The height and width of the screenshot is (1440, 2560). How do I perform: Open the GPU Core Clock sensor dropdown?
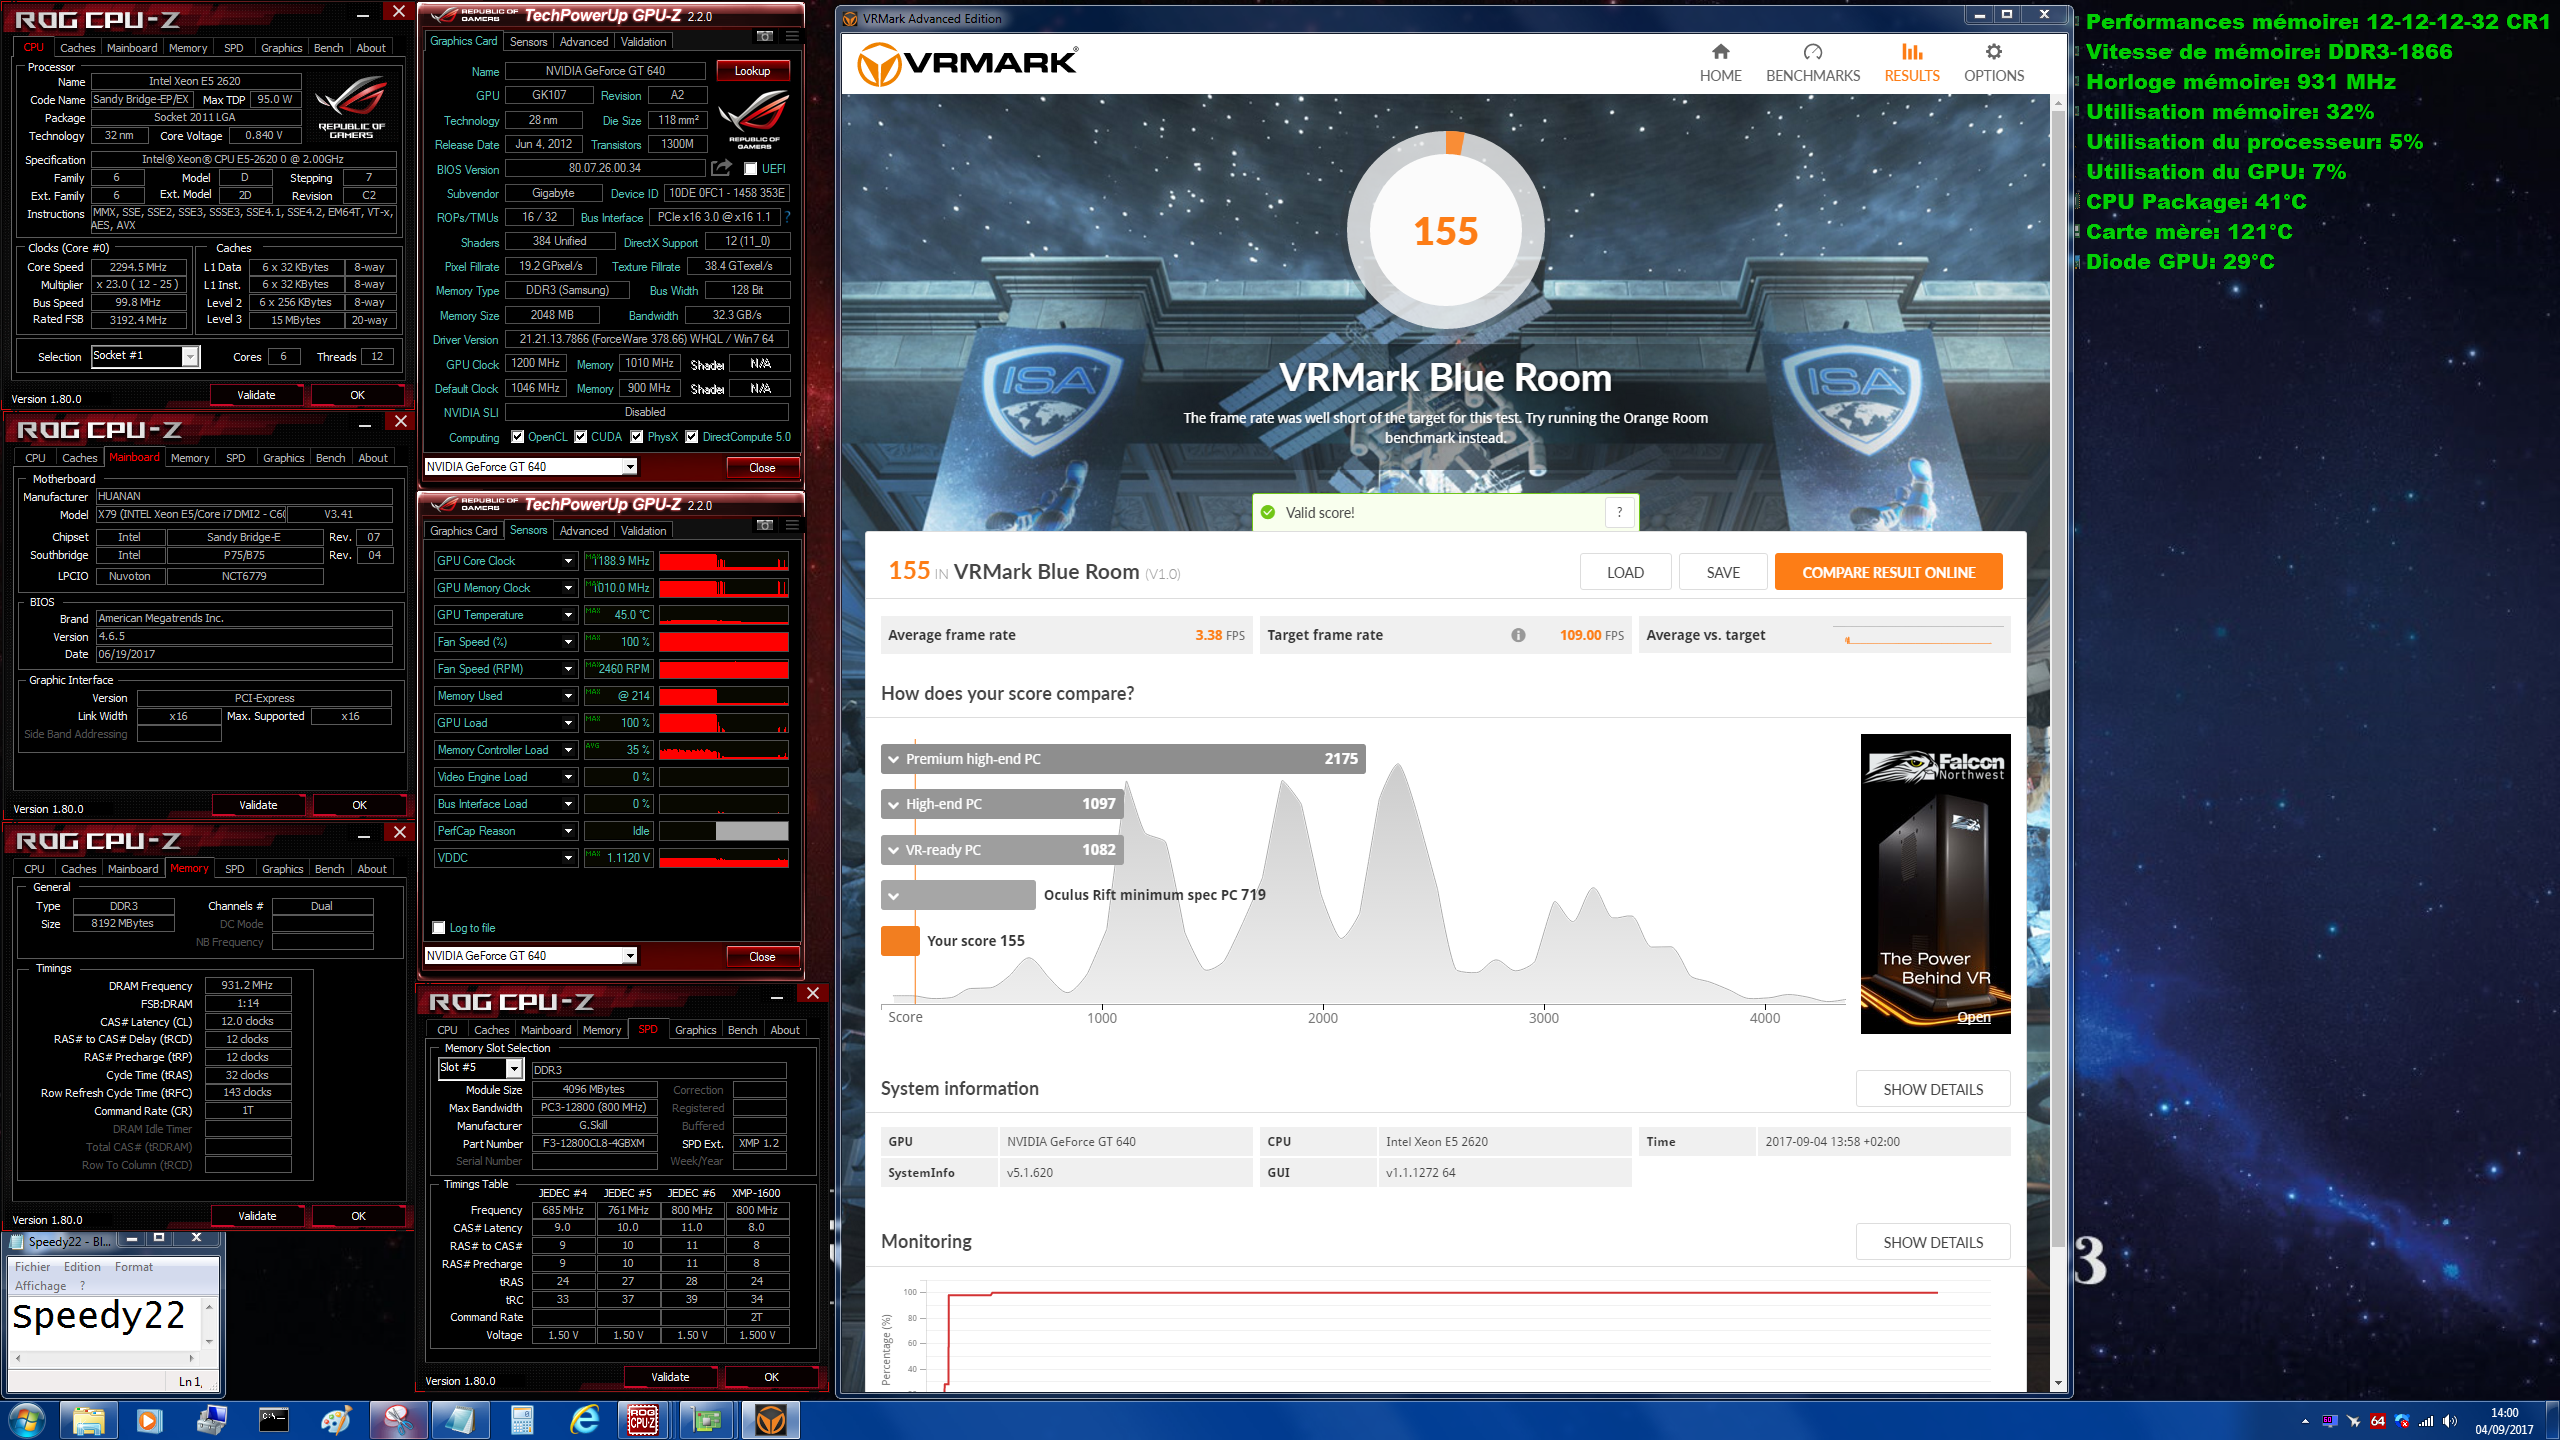(568, 561)
